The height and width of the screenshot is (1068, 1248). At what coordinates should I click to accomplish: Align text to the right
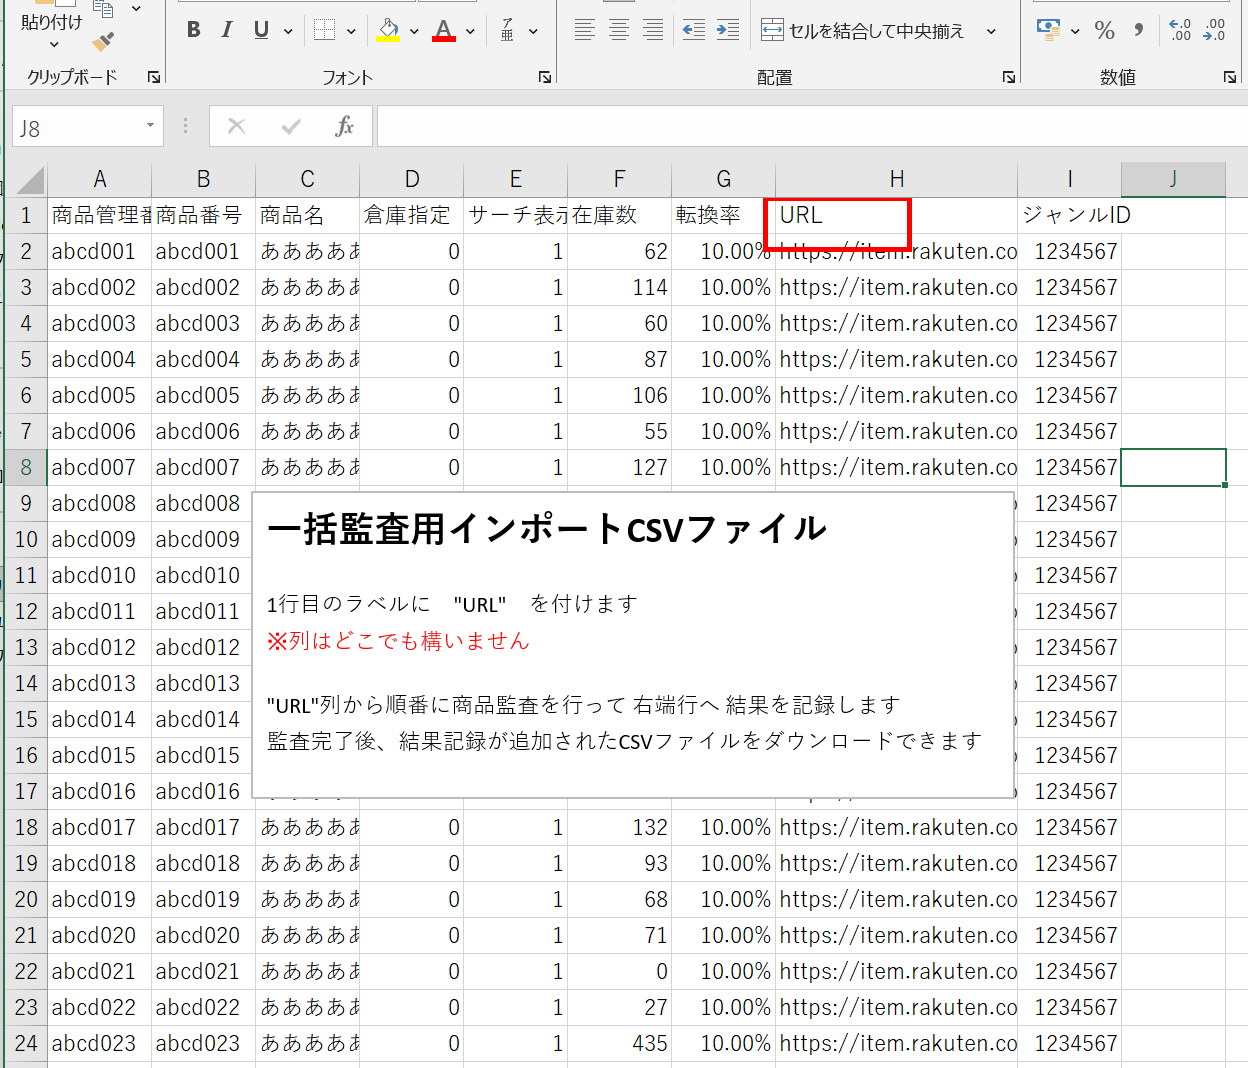653,30
